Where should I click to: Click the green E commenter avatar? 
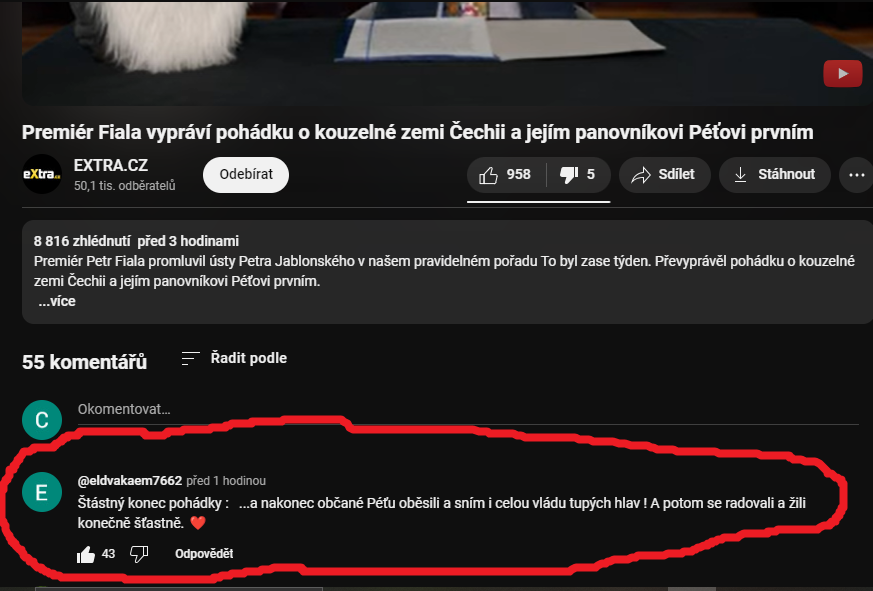pyautogui.click(x=42, y=492)
